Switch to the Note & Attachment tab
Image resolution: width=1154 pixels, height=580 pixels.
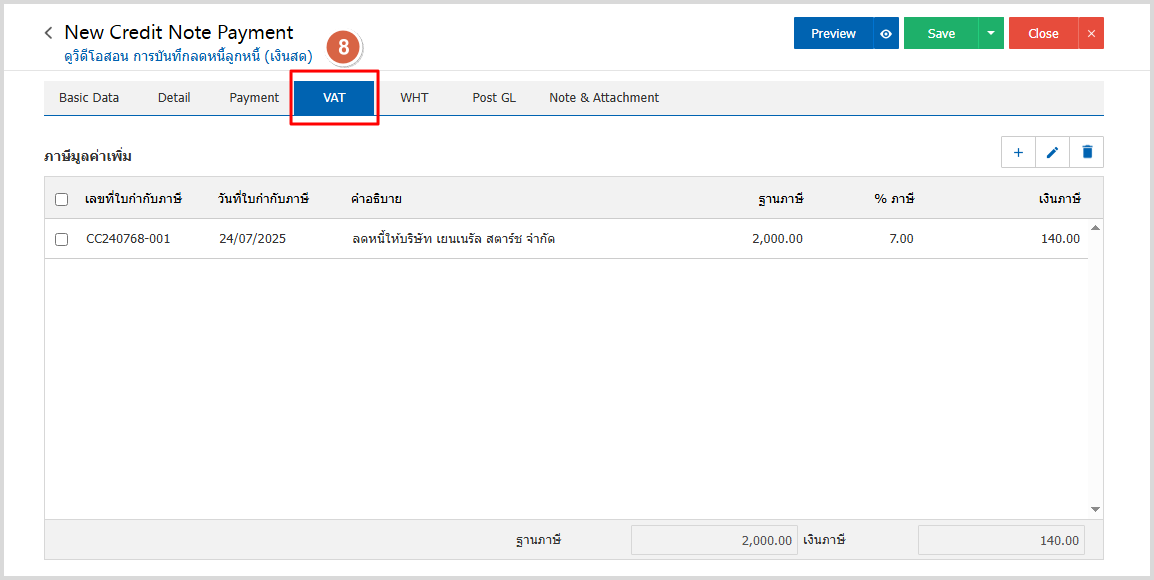click(x=604, y=98)
